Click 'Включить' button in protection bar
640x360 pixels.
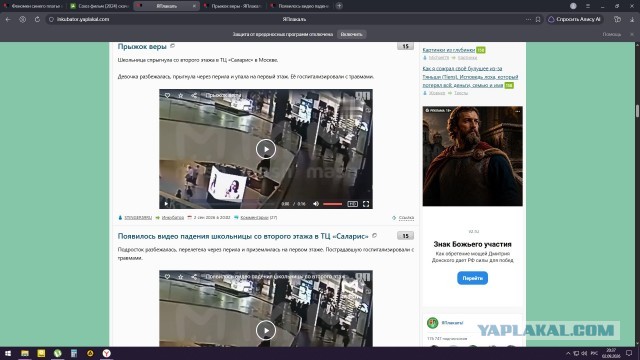coord(351,34)
